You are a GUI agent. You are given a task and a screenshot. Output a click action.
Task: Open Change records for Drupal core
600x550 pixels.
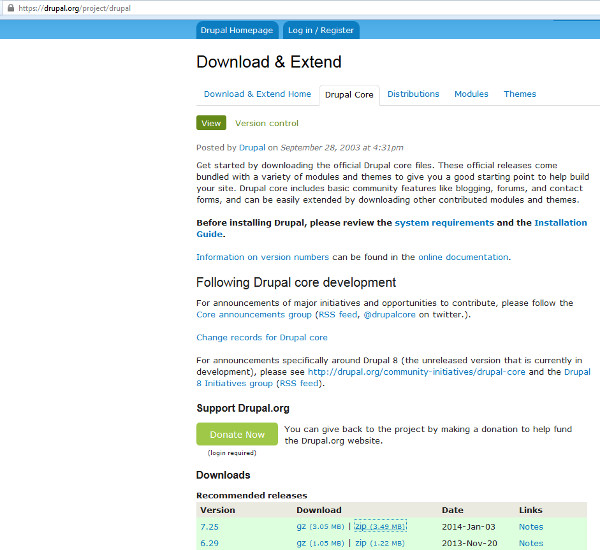click(262, 338)
